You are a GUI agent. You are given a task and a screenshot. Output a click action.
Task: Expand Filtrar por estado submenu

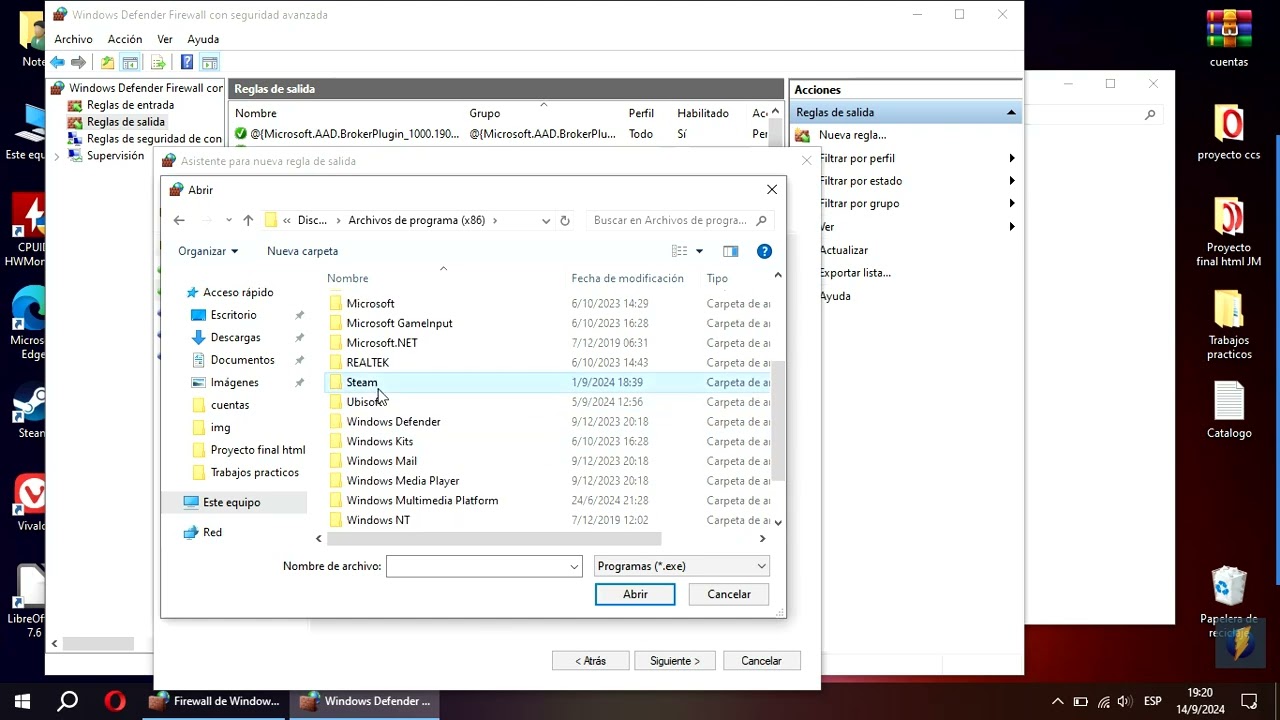(1011, 181)
